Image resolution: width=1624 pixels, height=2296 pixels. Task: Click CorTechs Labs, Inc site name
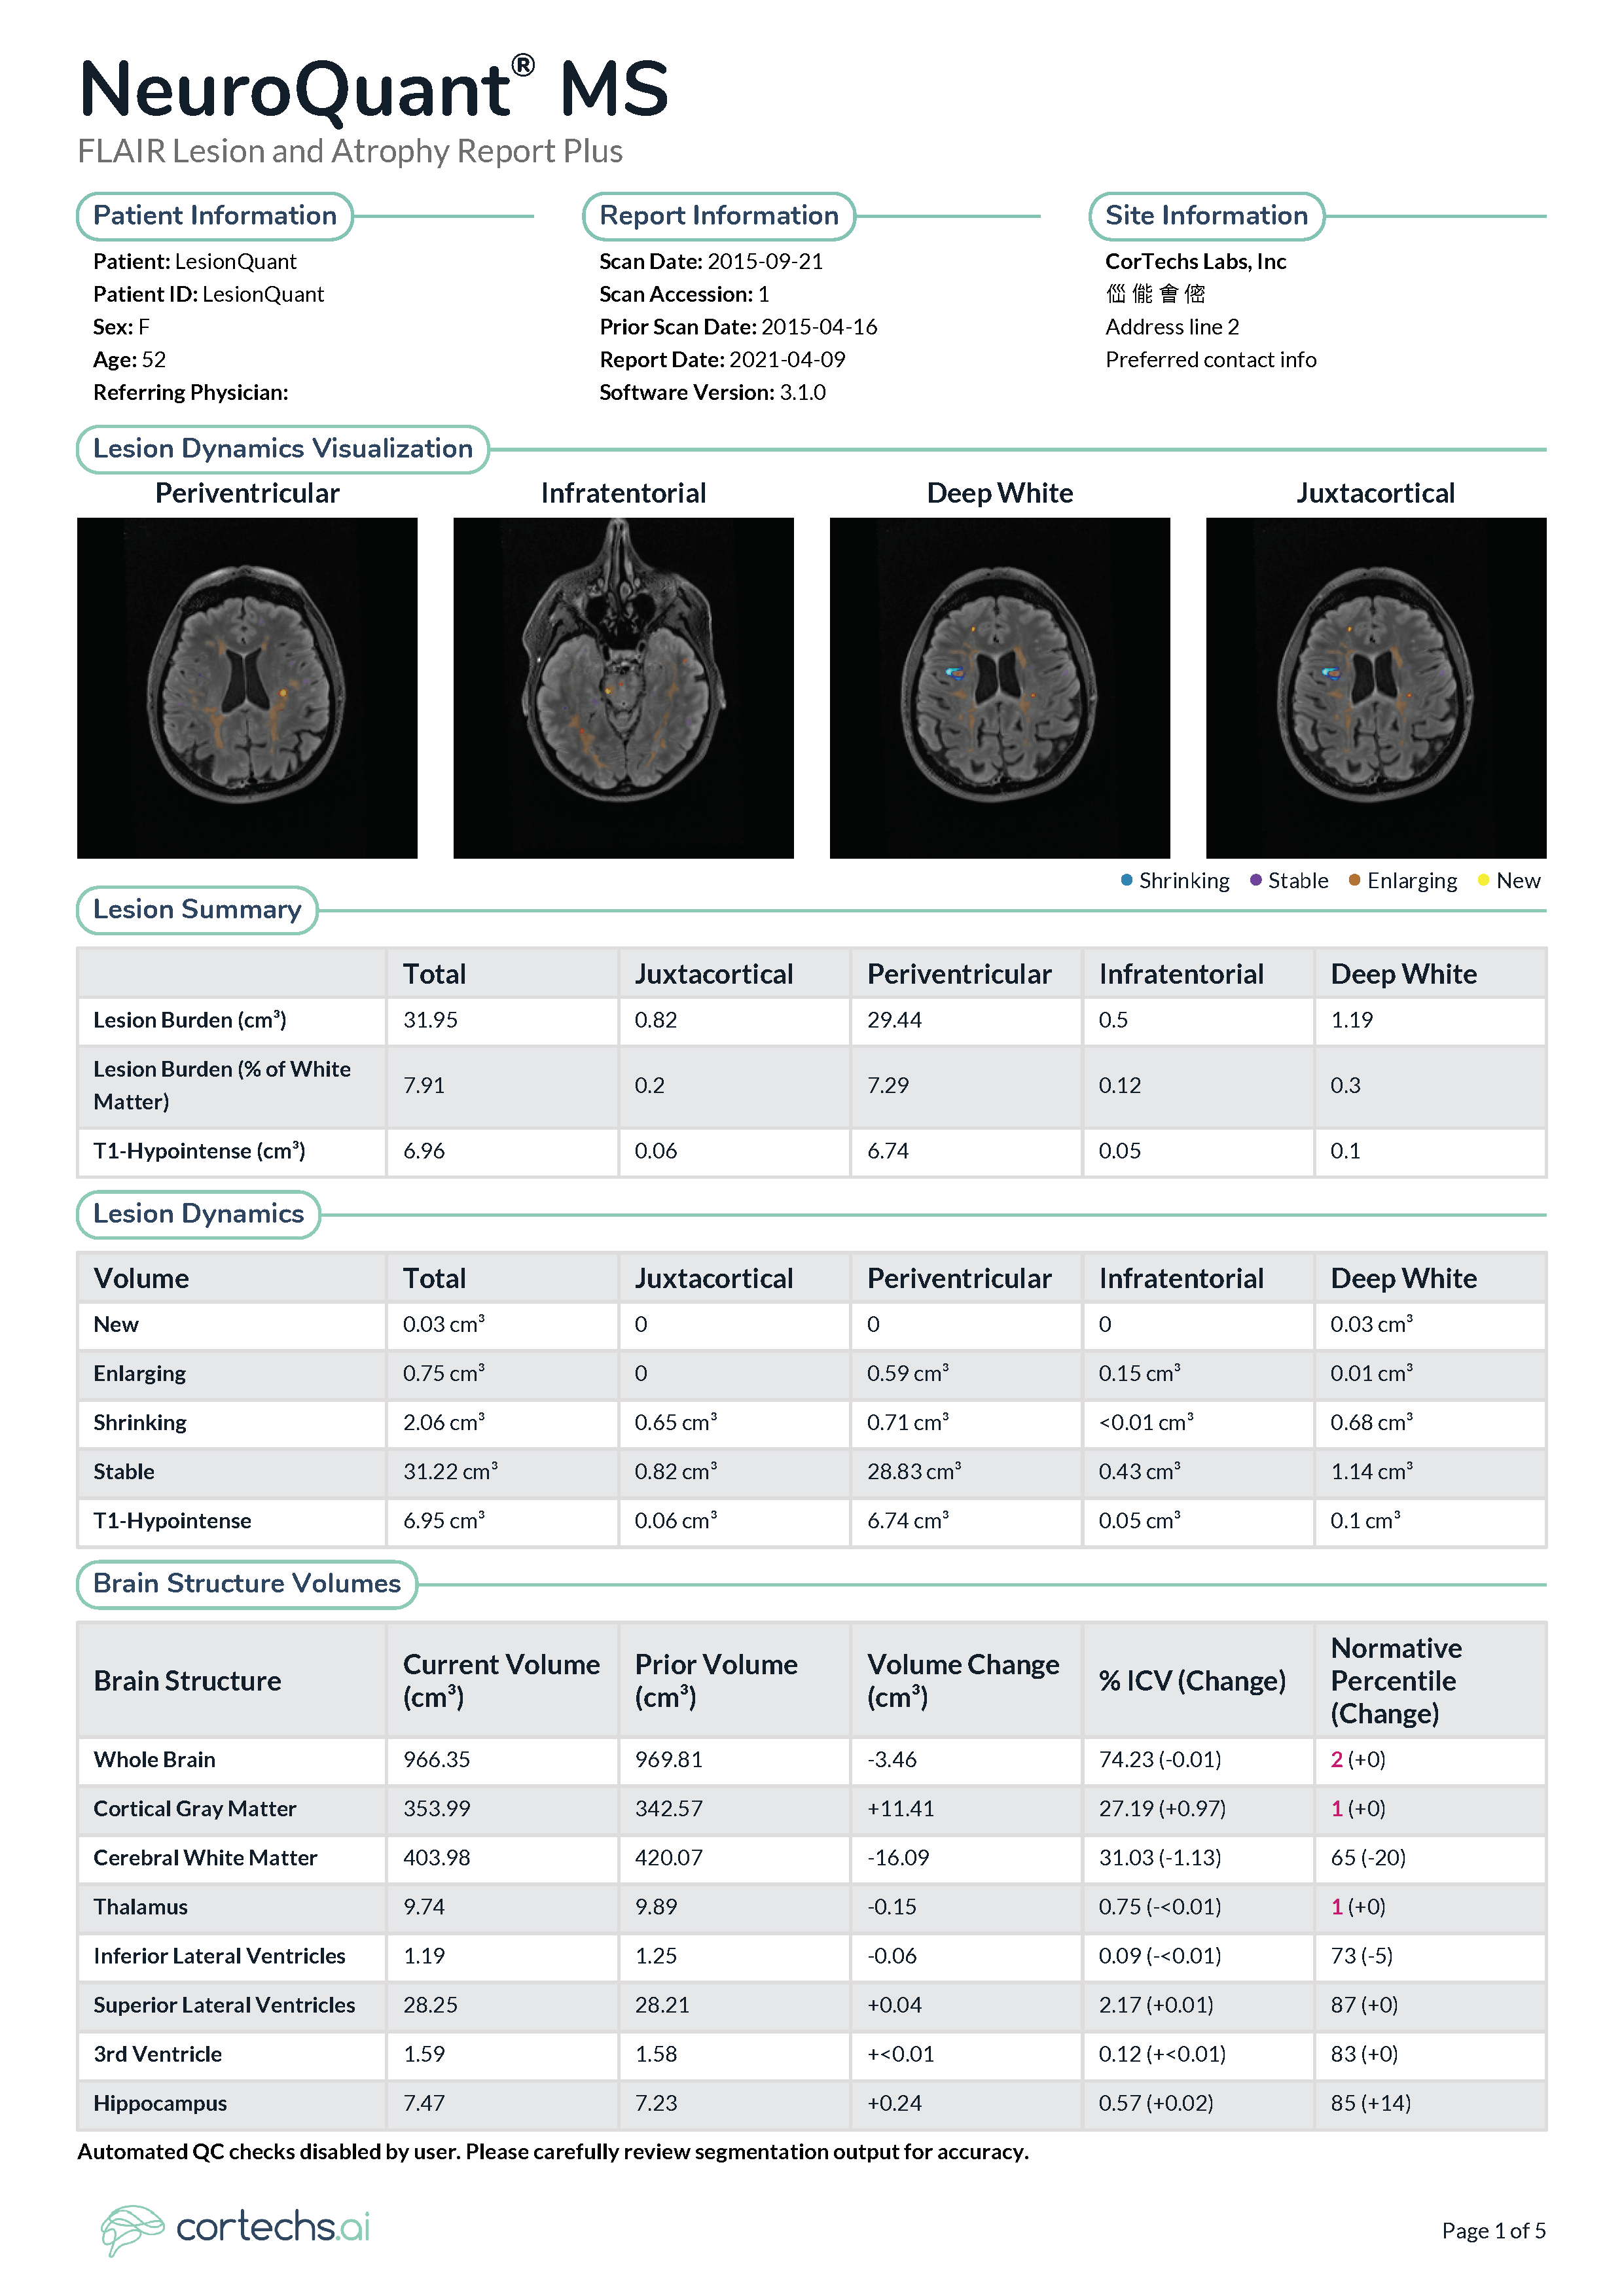[x=1195, y=262]
